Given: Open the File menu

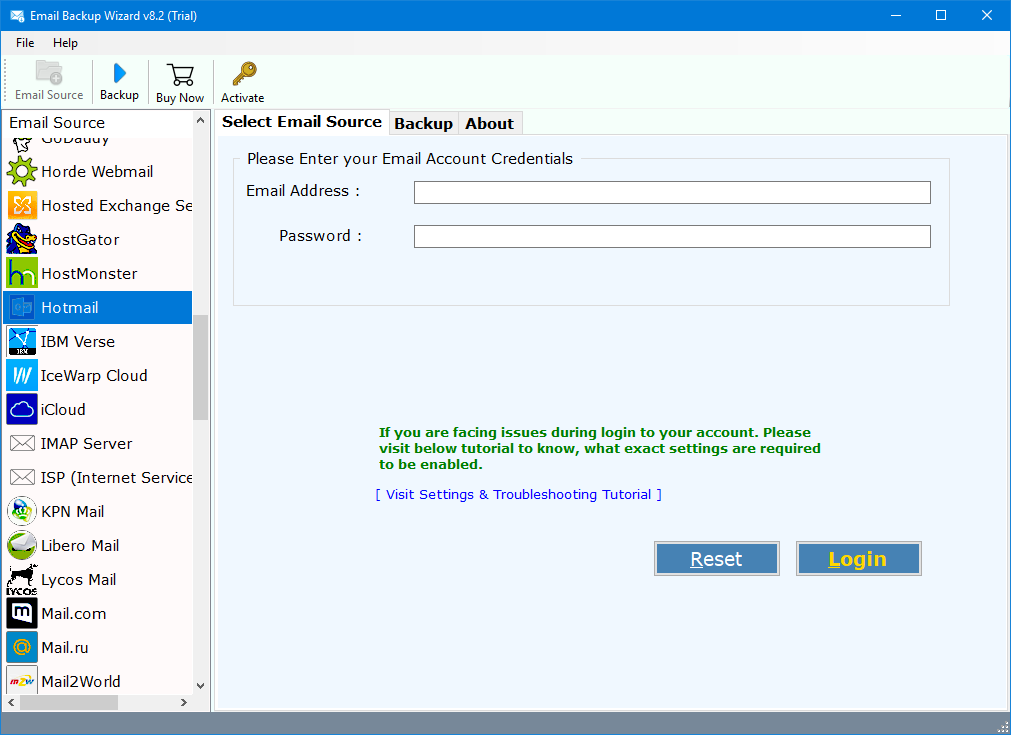Looking at the screenshot, I should [x=24, y=42].
